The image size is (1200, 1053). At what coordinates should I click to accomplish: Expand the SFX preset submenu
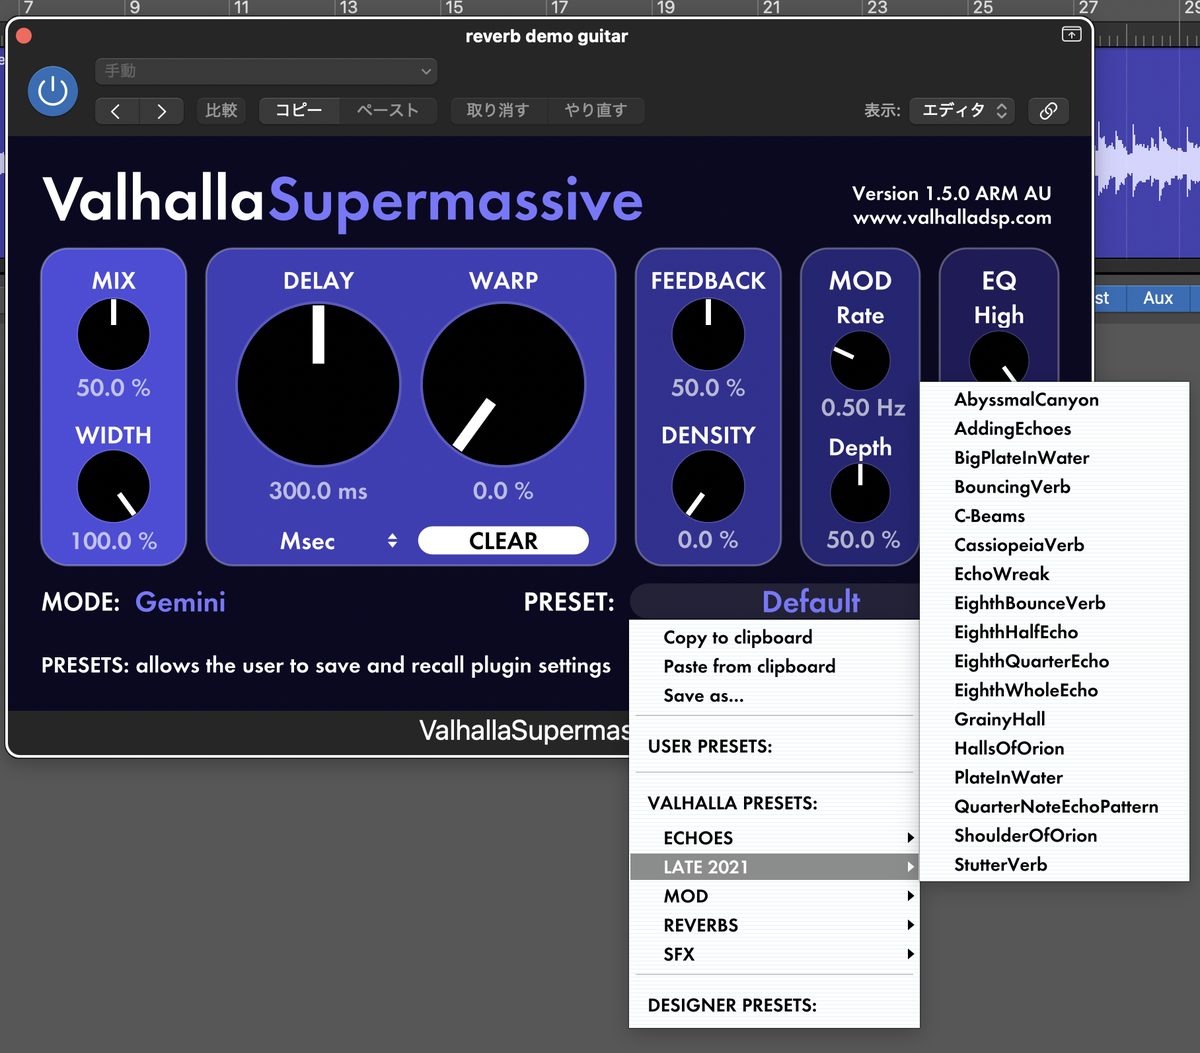click(774, 954)
